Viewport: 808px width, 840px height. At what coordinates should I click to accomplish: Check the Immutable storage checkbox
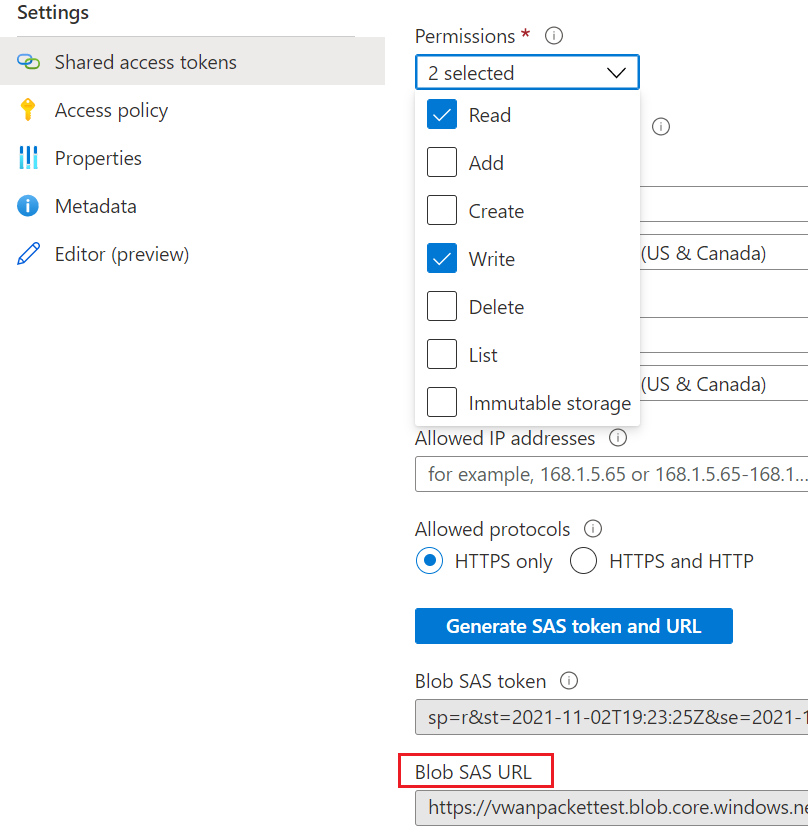442,403
